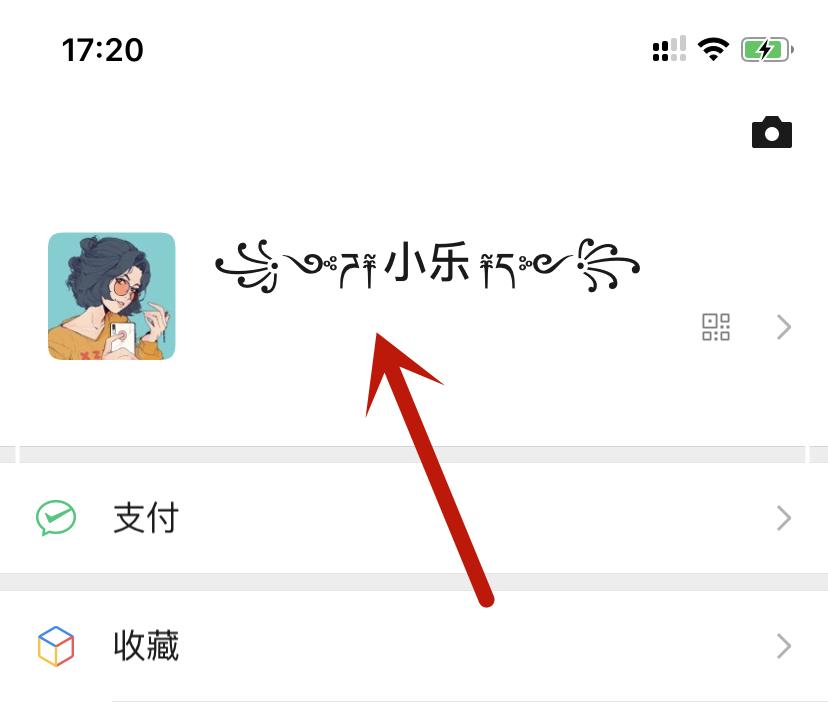Open the profile avatar picture
The image size is (828, 702).
point(111,296)
